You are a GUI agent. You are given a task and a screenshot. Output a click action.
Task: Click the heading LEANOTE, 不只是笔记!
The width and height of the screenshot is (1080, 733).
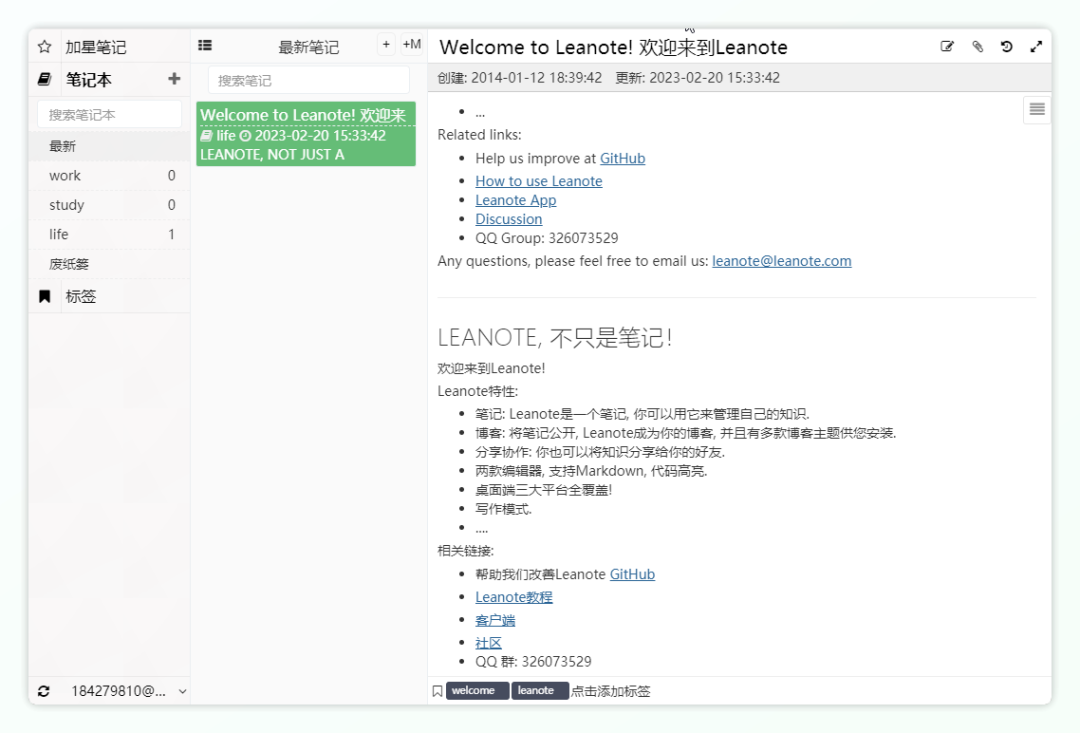coord(554,338)
